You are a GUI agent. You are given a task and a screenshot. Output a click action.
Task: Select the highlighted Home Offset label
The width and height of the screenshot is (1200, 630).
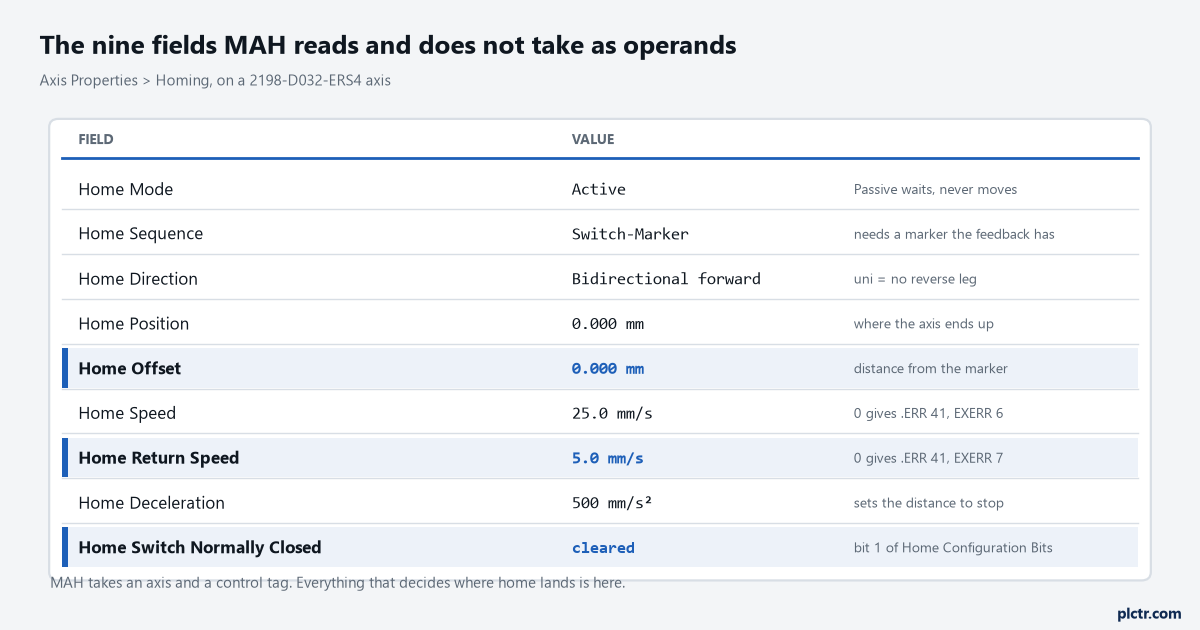pyautogui.click(x=130, y=368)
